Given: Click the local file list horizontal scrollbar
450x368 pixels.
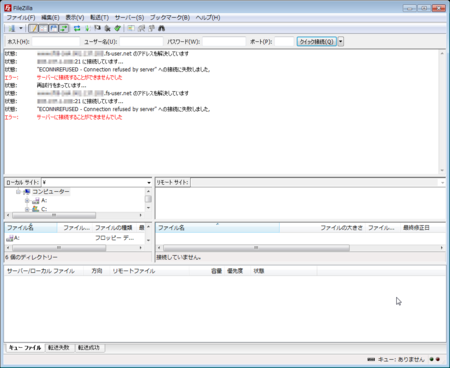Looking at the screenshot, I should [x=59, y=248].
